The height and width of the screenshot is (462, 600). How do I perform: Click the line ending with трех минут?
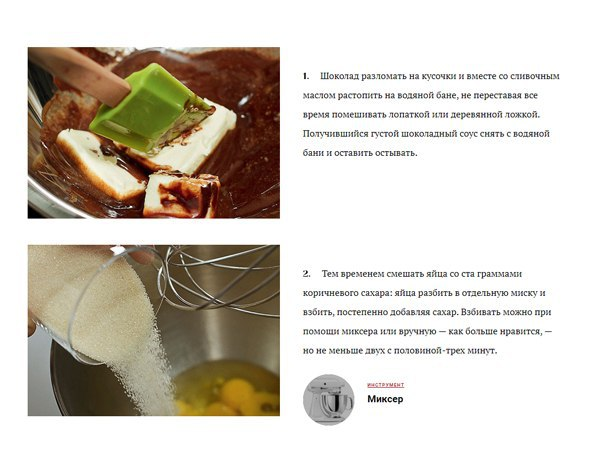coord(400,351)
